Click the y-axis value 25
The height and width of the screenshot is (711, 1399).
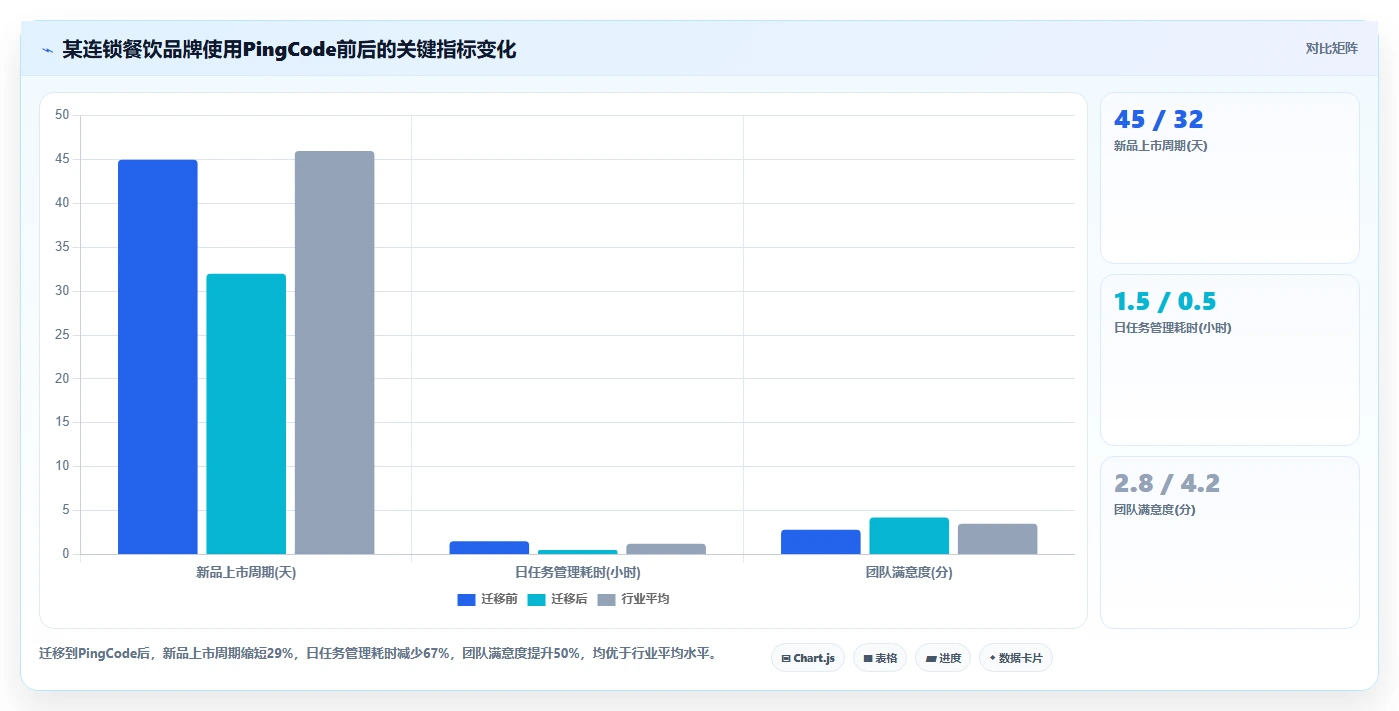[62, 335]
